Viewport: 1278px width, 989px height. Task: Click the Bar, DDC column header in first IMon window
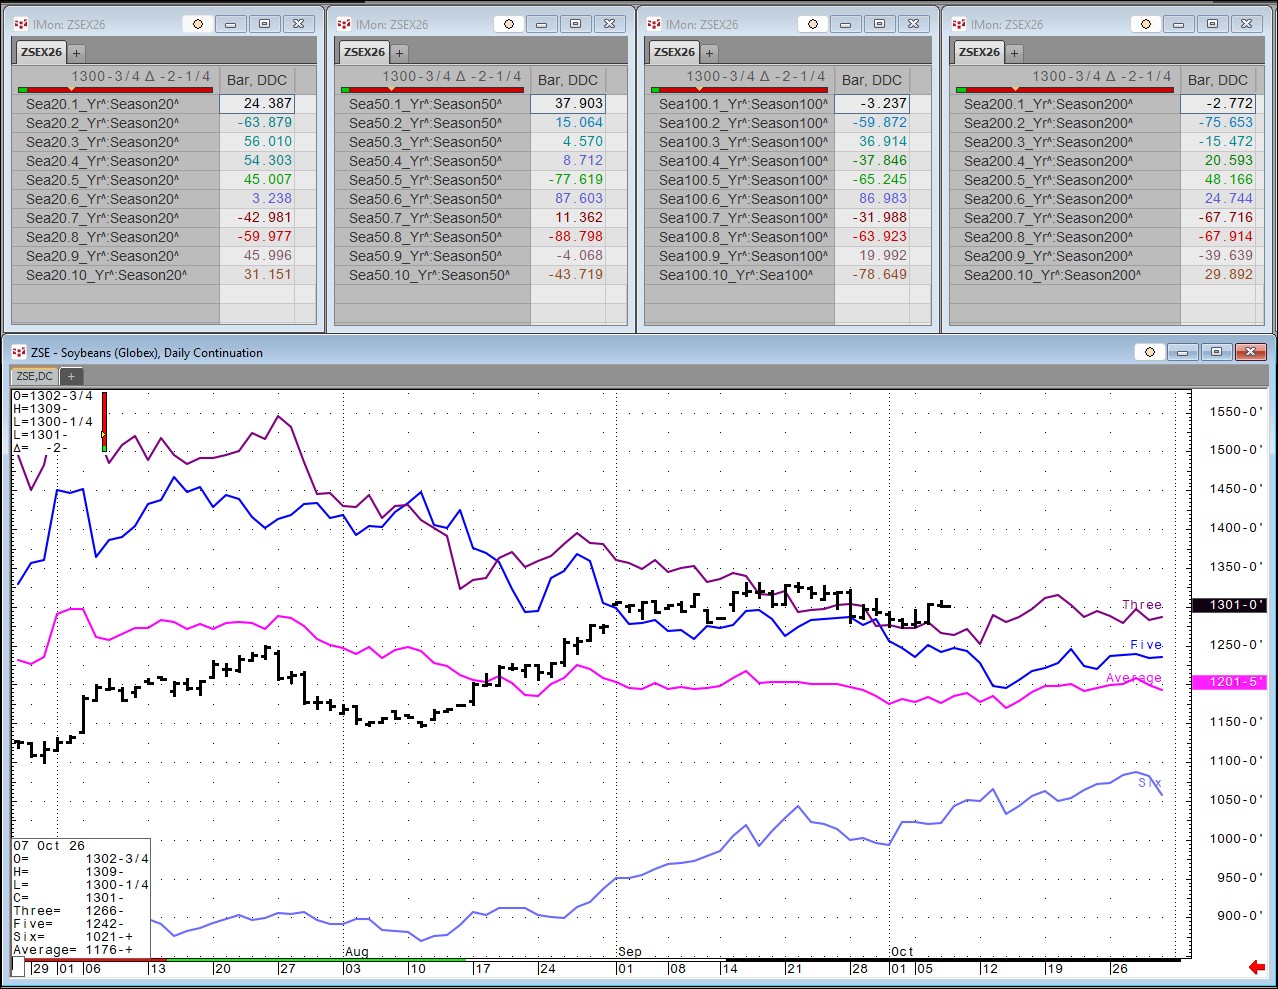click(x=256, y=80)
